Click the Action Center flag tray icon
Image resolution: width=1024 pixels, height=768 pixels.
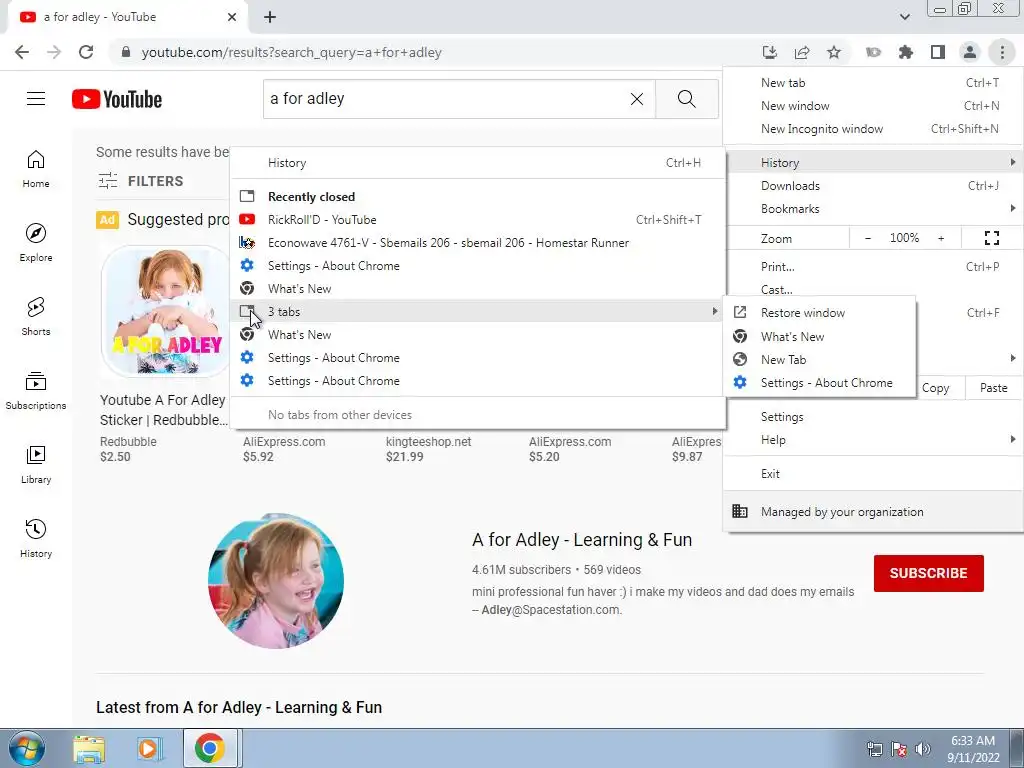point(899,749)
